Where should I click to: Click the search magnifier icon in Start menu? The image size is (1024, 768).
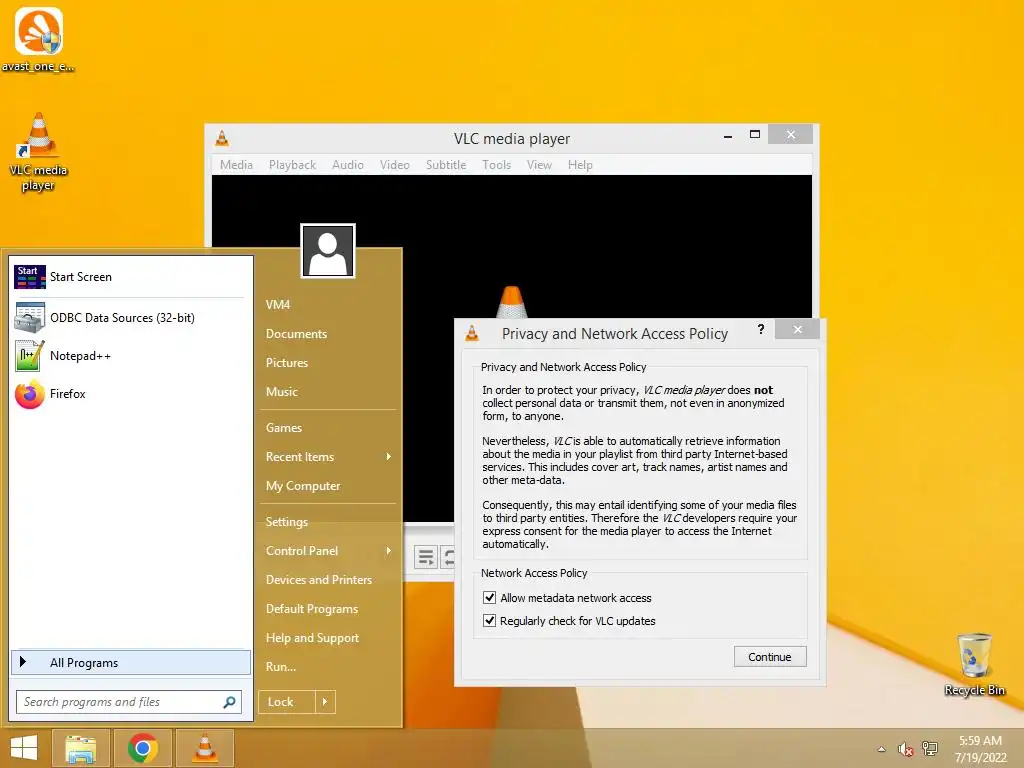pos(229,702)
